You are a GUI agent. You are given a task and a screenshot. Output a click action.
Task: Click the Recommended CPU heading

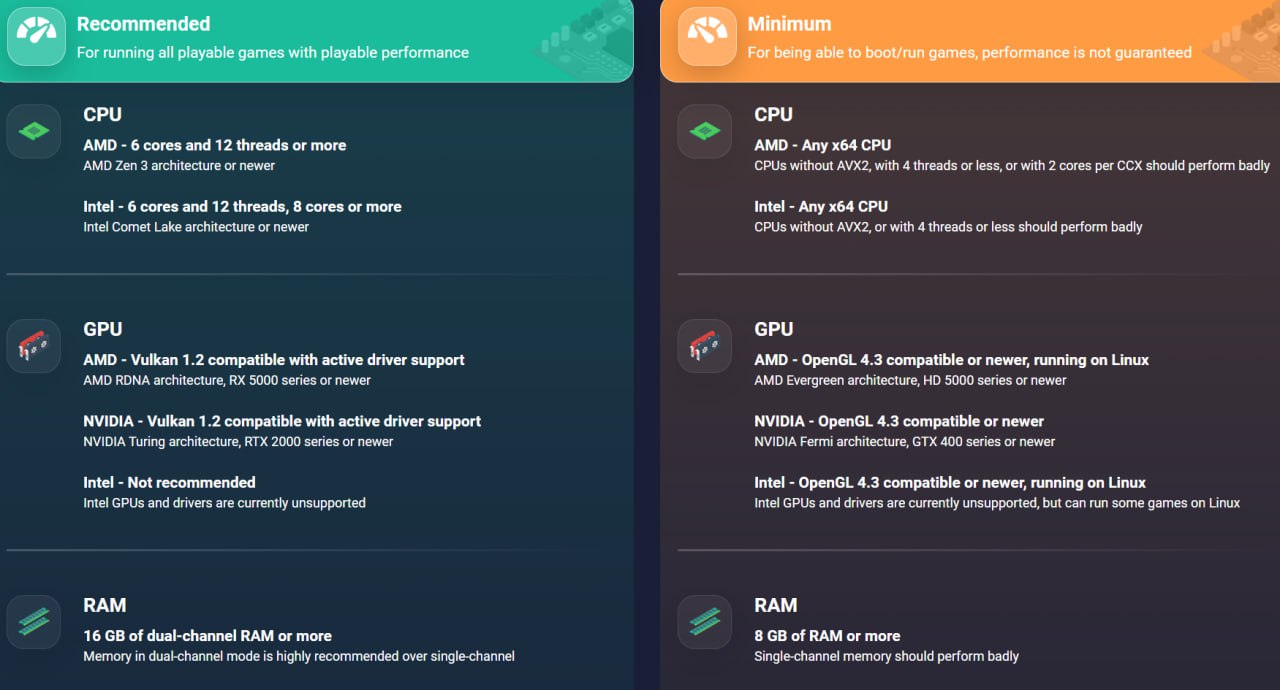102,114
